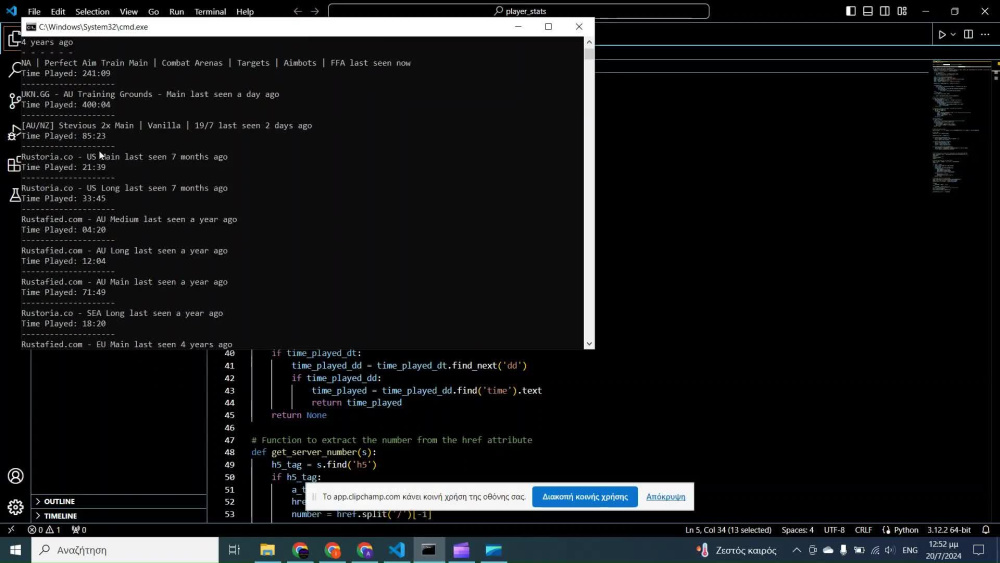This screenshot has height=563, width=1000.
Task: Open run options dropdown arrow beside play
Action: pyautogui.click(x=953, y=34)
